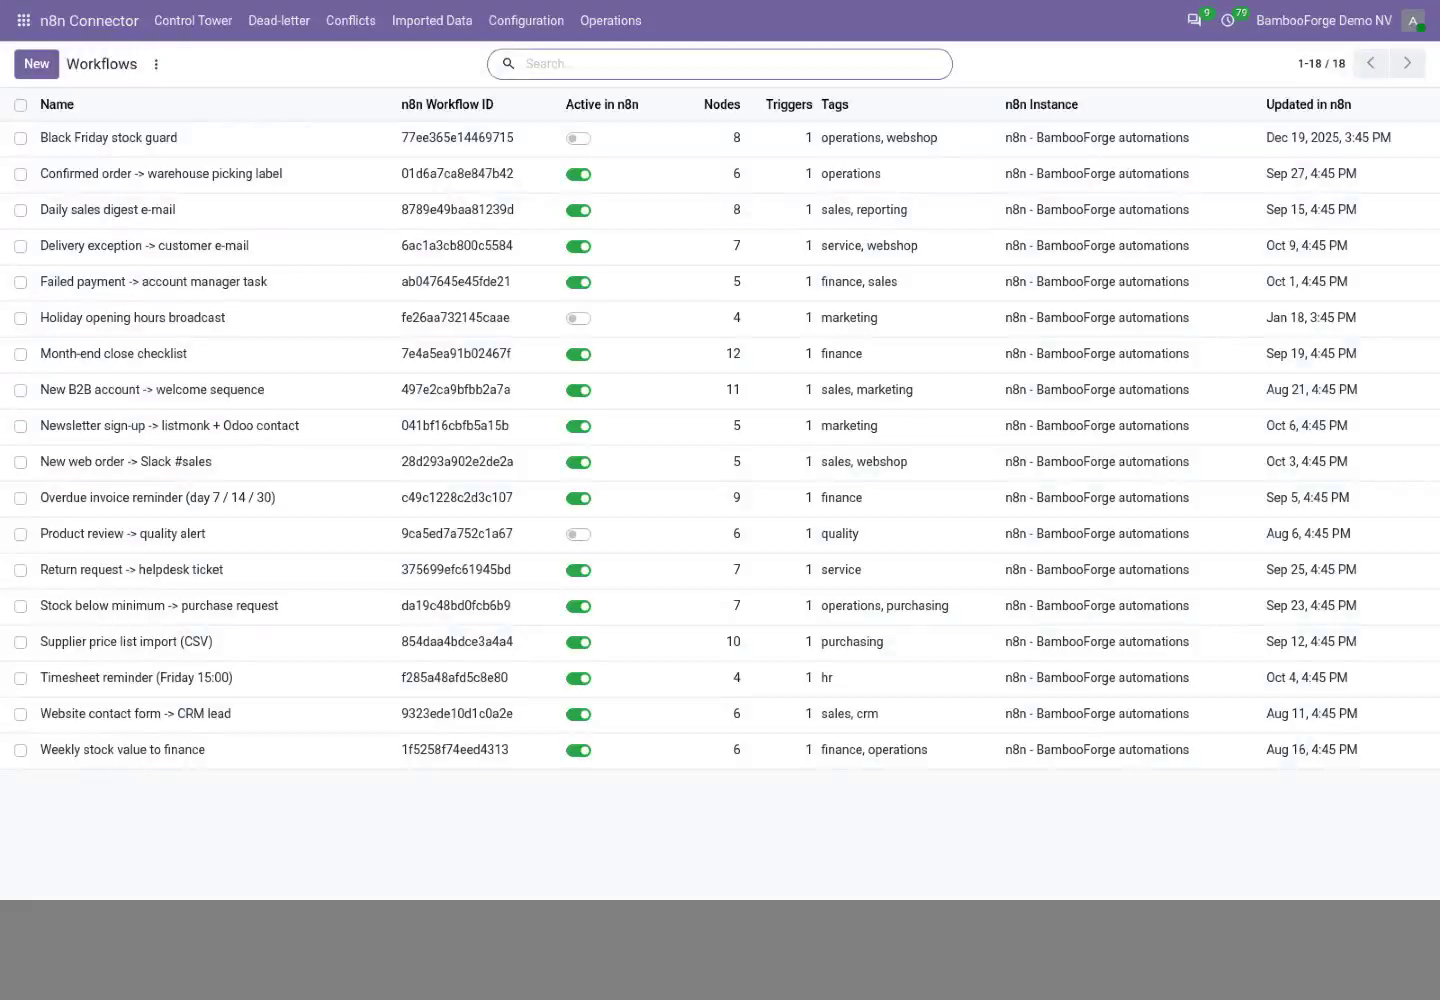Check the Month-end close checklist row checkbox
Viewport: 1440px width, 1000px height.
click(x=20, y=354)
